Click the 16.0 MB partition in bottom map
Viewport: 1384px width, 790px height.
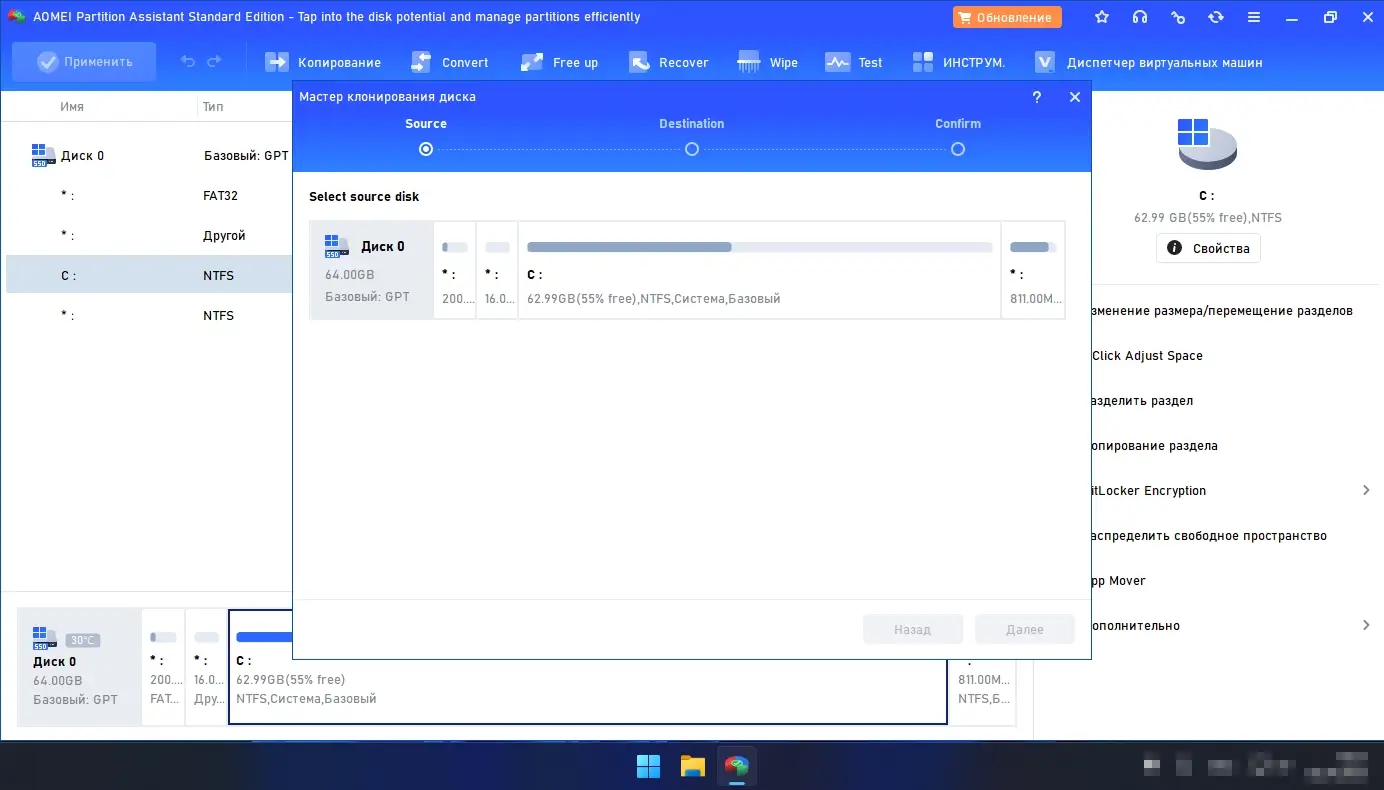pyautogui.click(x=207, y=667)
